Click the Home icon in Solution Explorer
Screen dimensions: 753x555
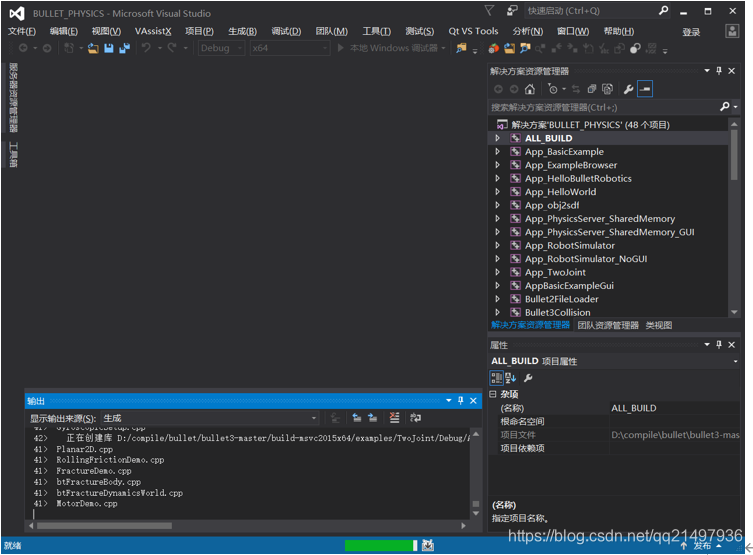click(530, 89)
